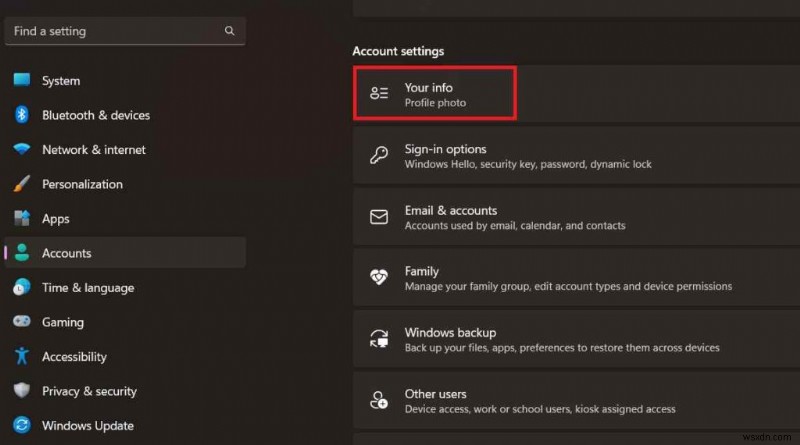Open Privacy & security settings
The image size is (800, 445).
125,391
